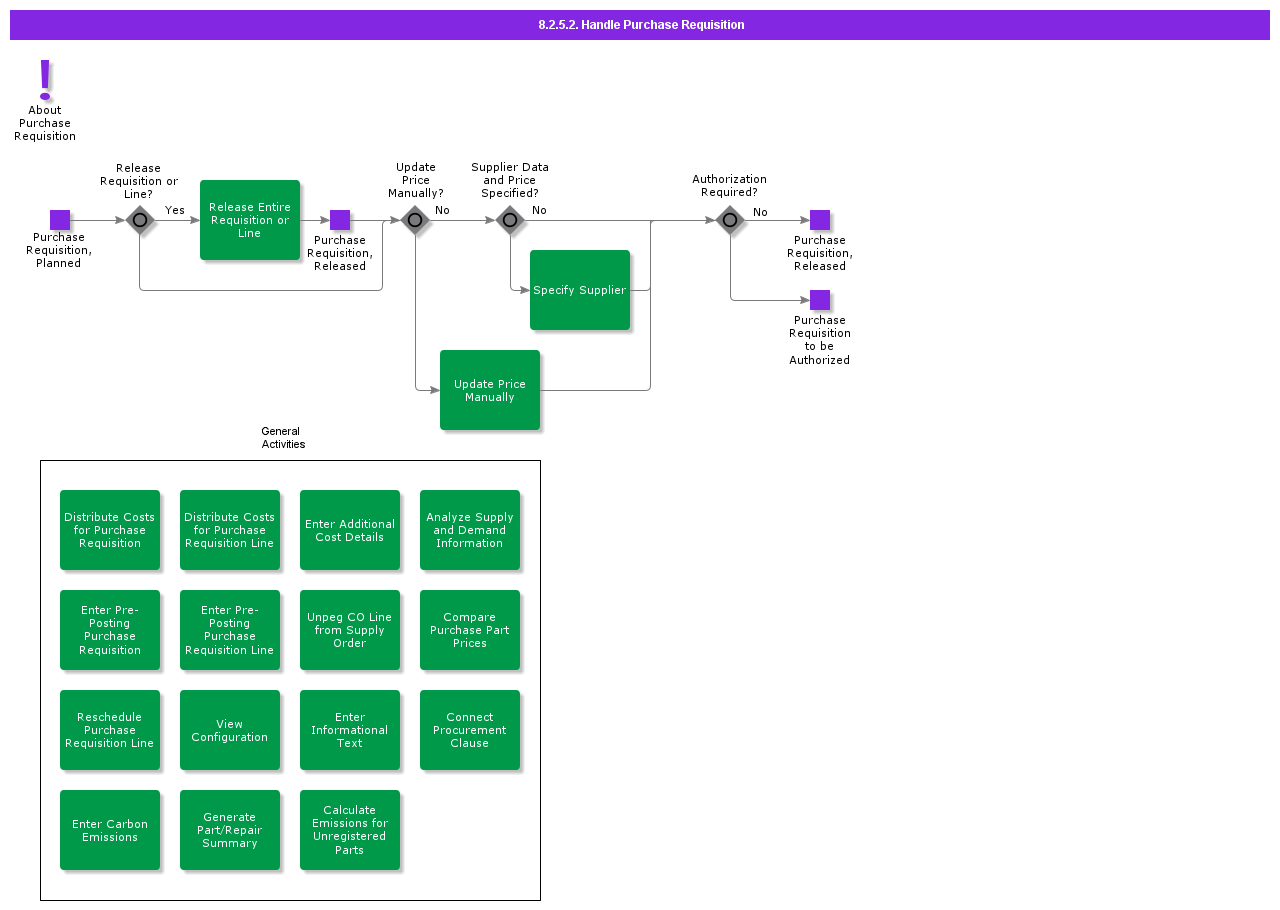Open the Update Price Manually activity box
Screen dimensions: 1280x910
490,390
